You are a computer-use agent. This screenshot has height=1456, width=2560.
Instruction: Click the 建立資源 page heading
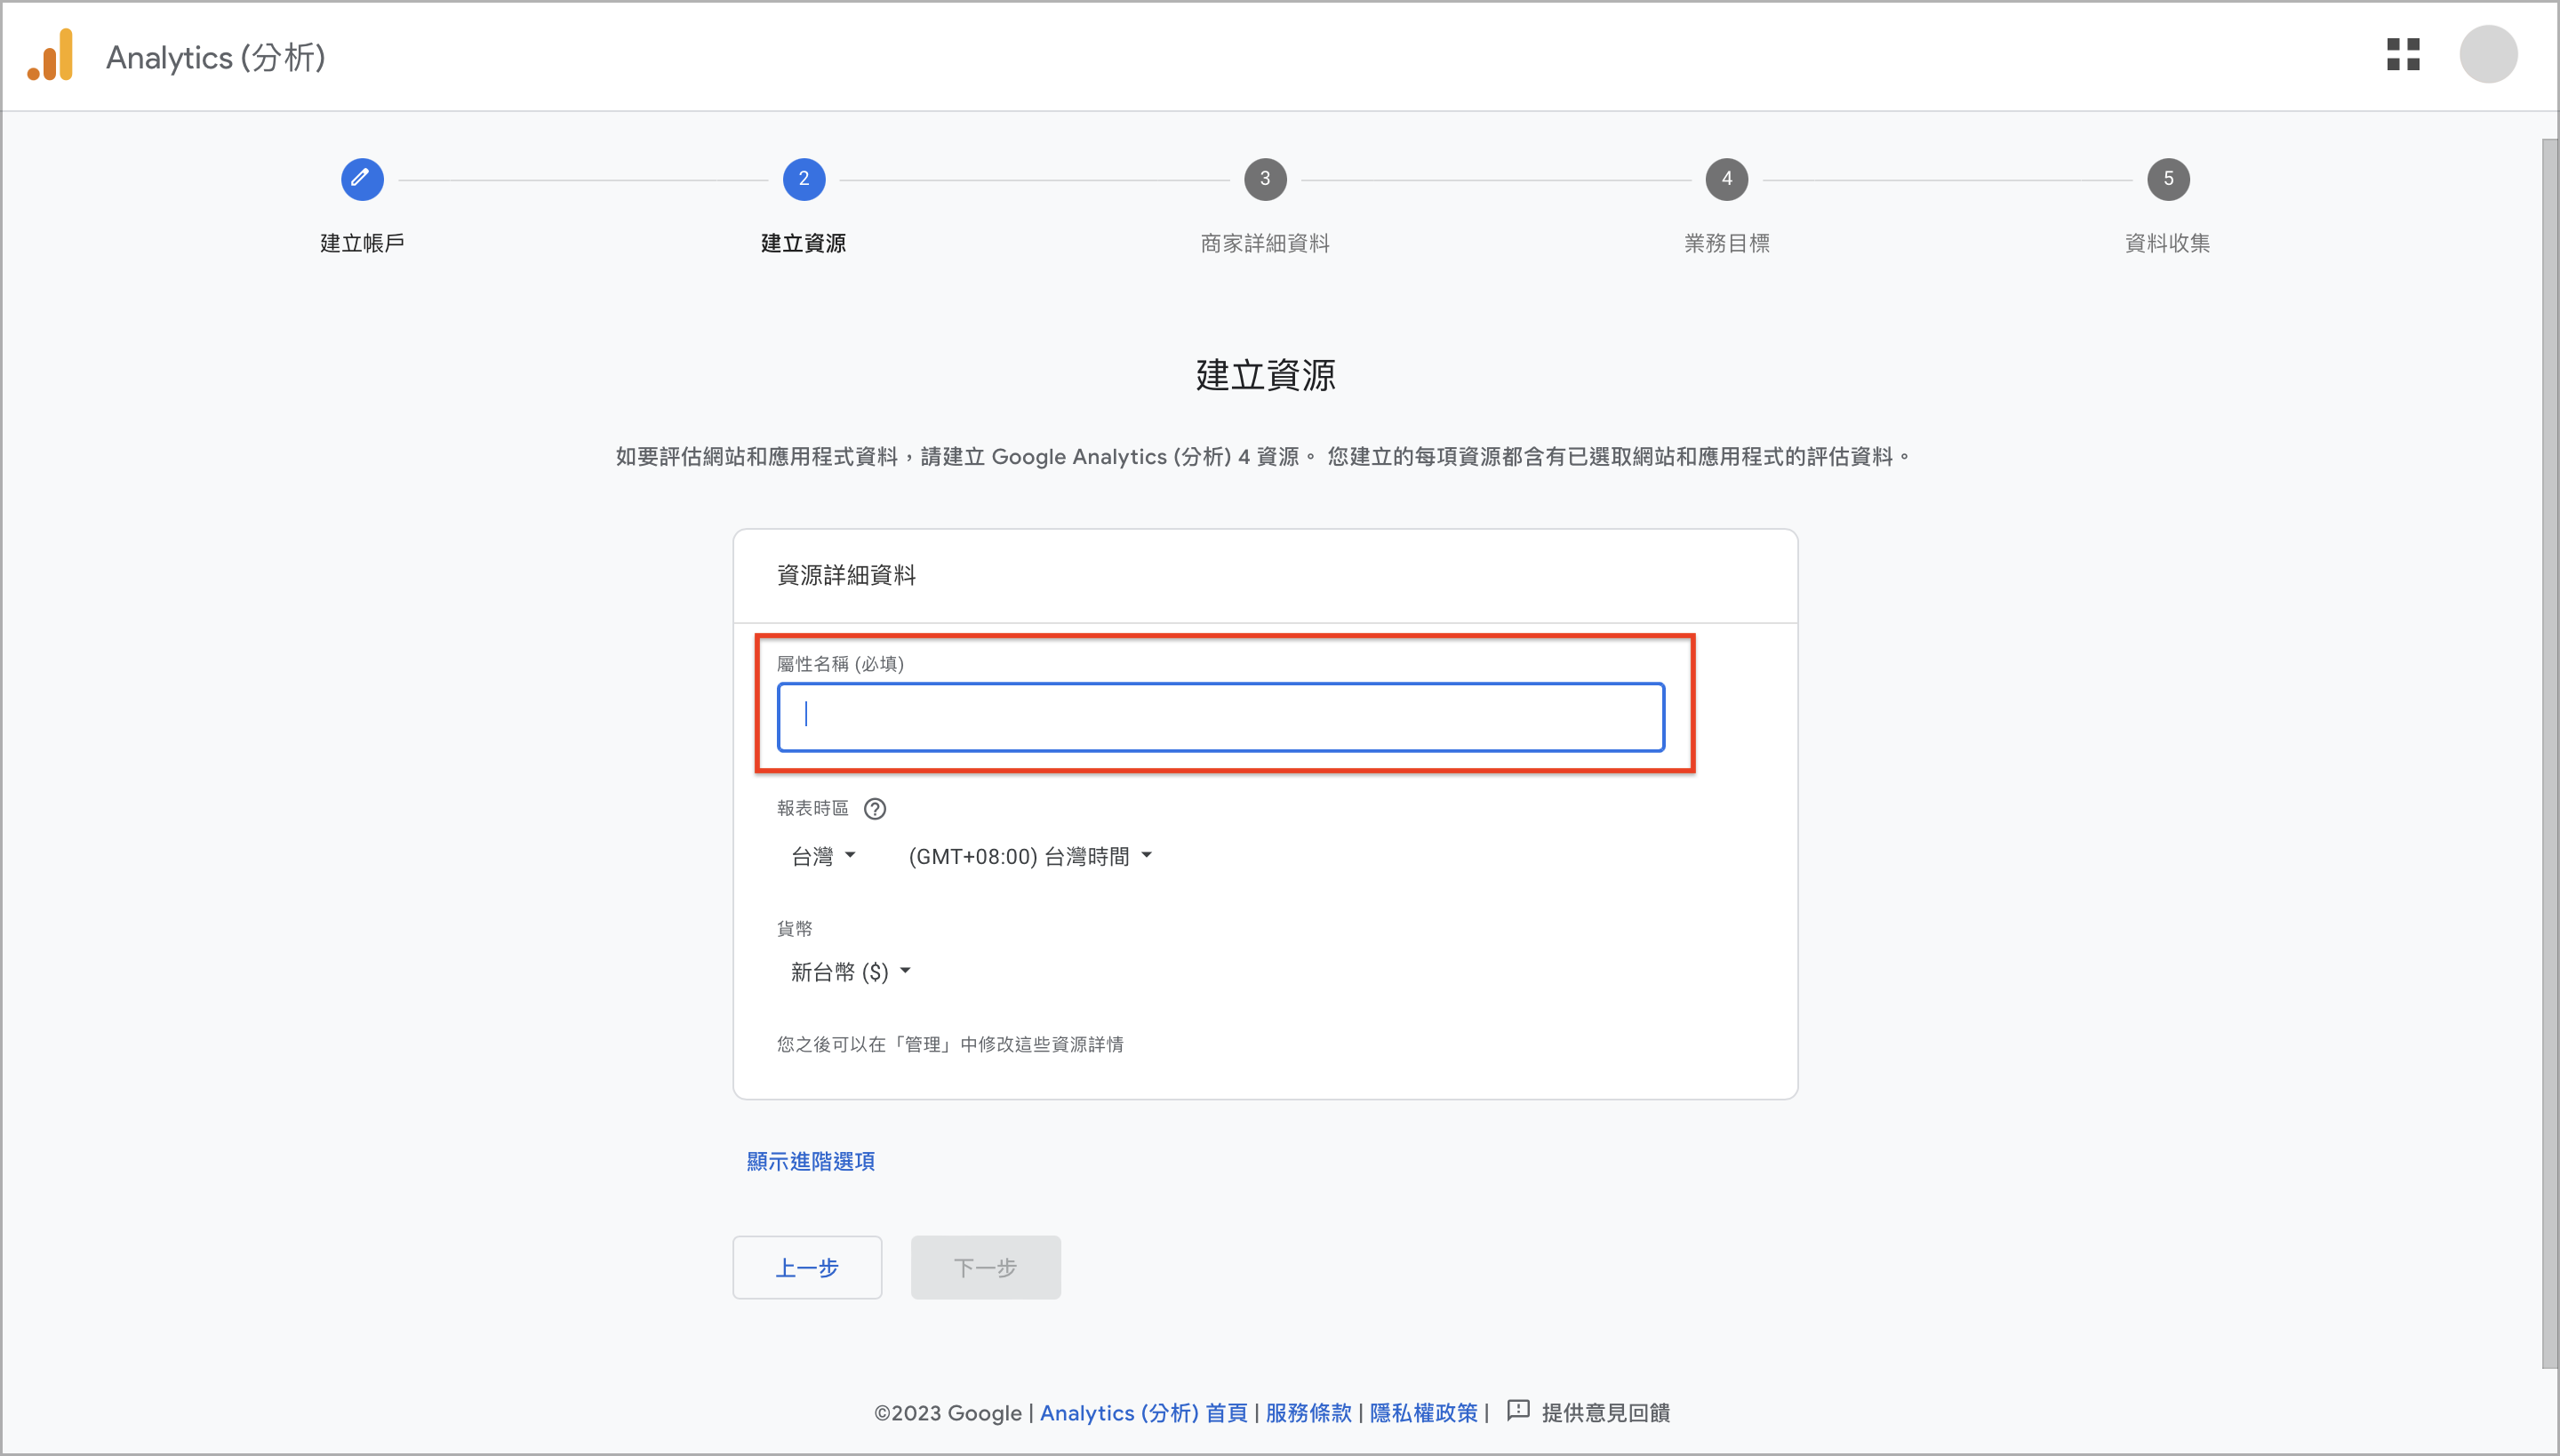1265,375
